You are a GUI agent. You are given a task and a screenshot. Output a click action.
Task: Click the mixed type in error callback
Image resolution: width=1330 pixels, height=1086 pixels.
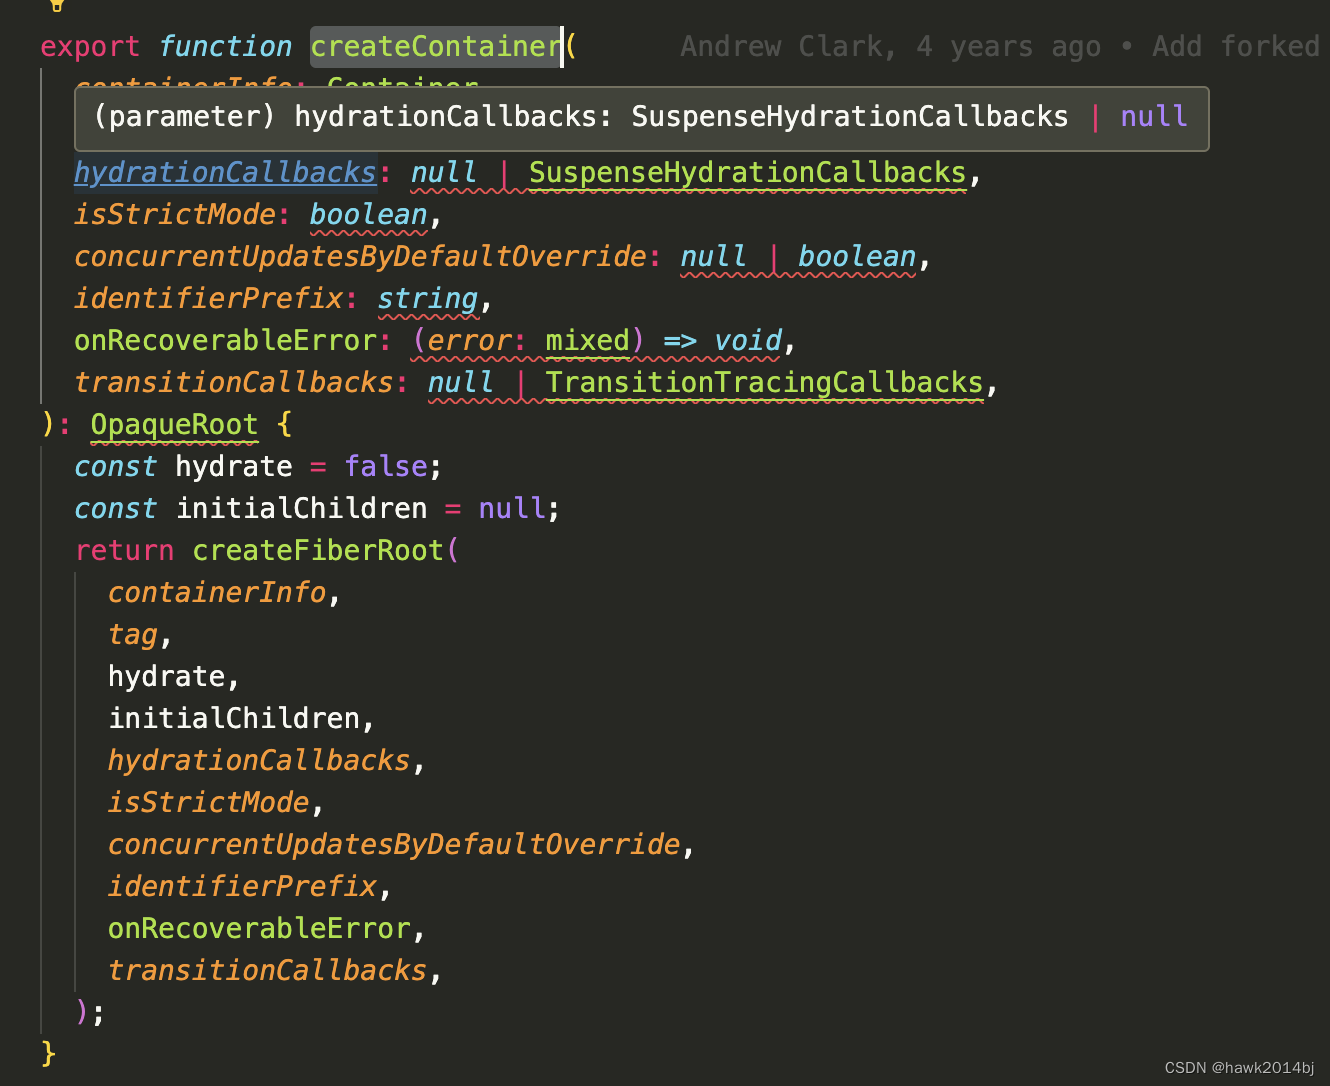[588, 341]
